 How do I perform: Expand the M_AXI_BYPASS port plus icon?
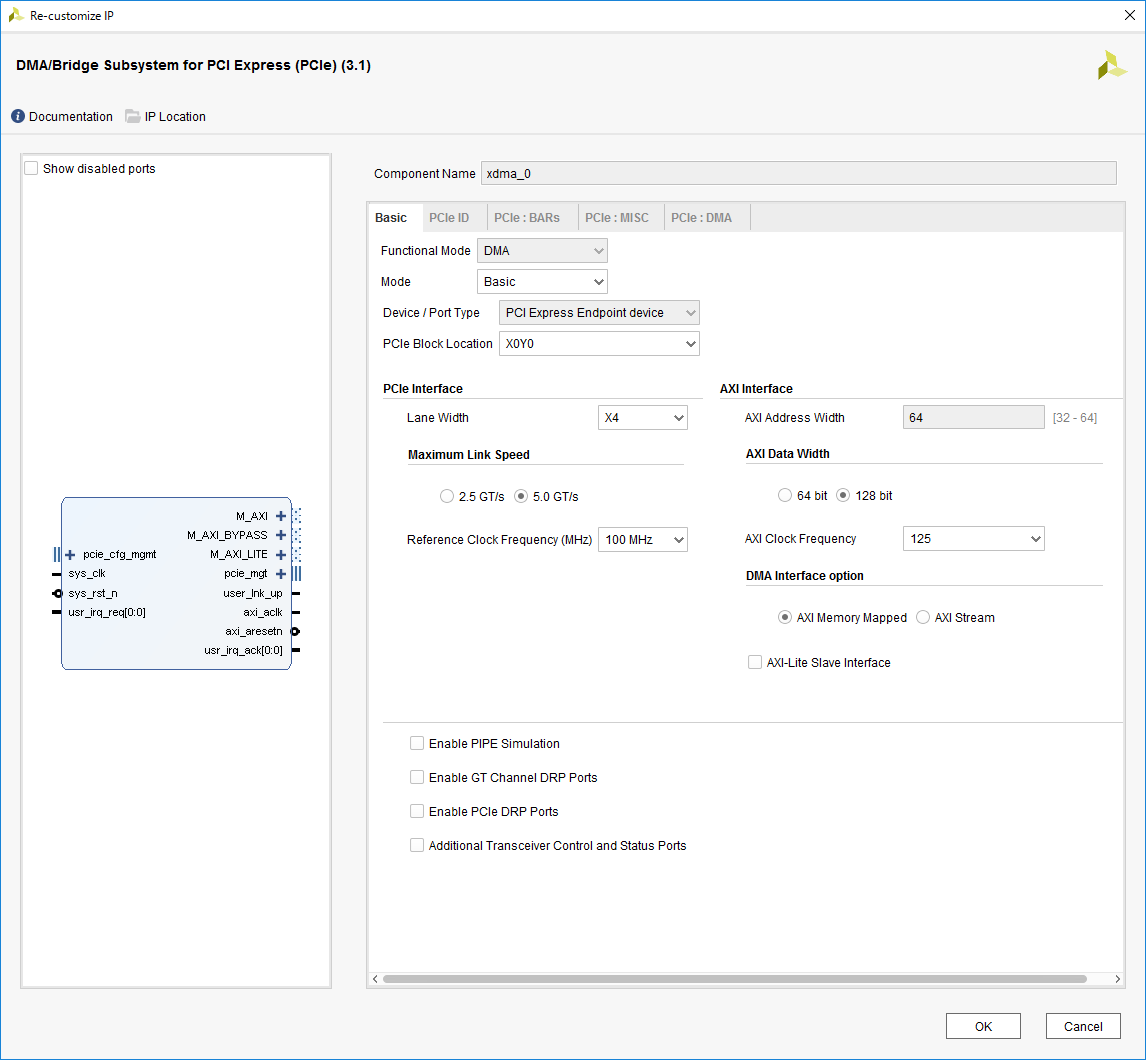point(281,535)
